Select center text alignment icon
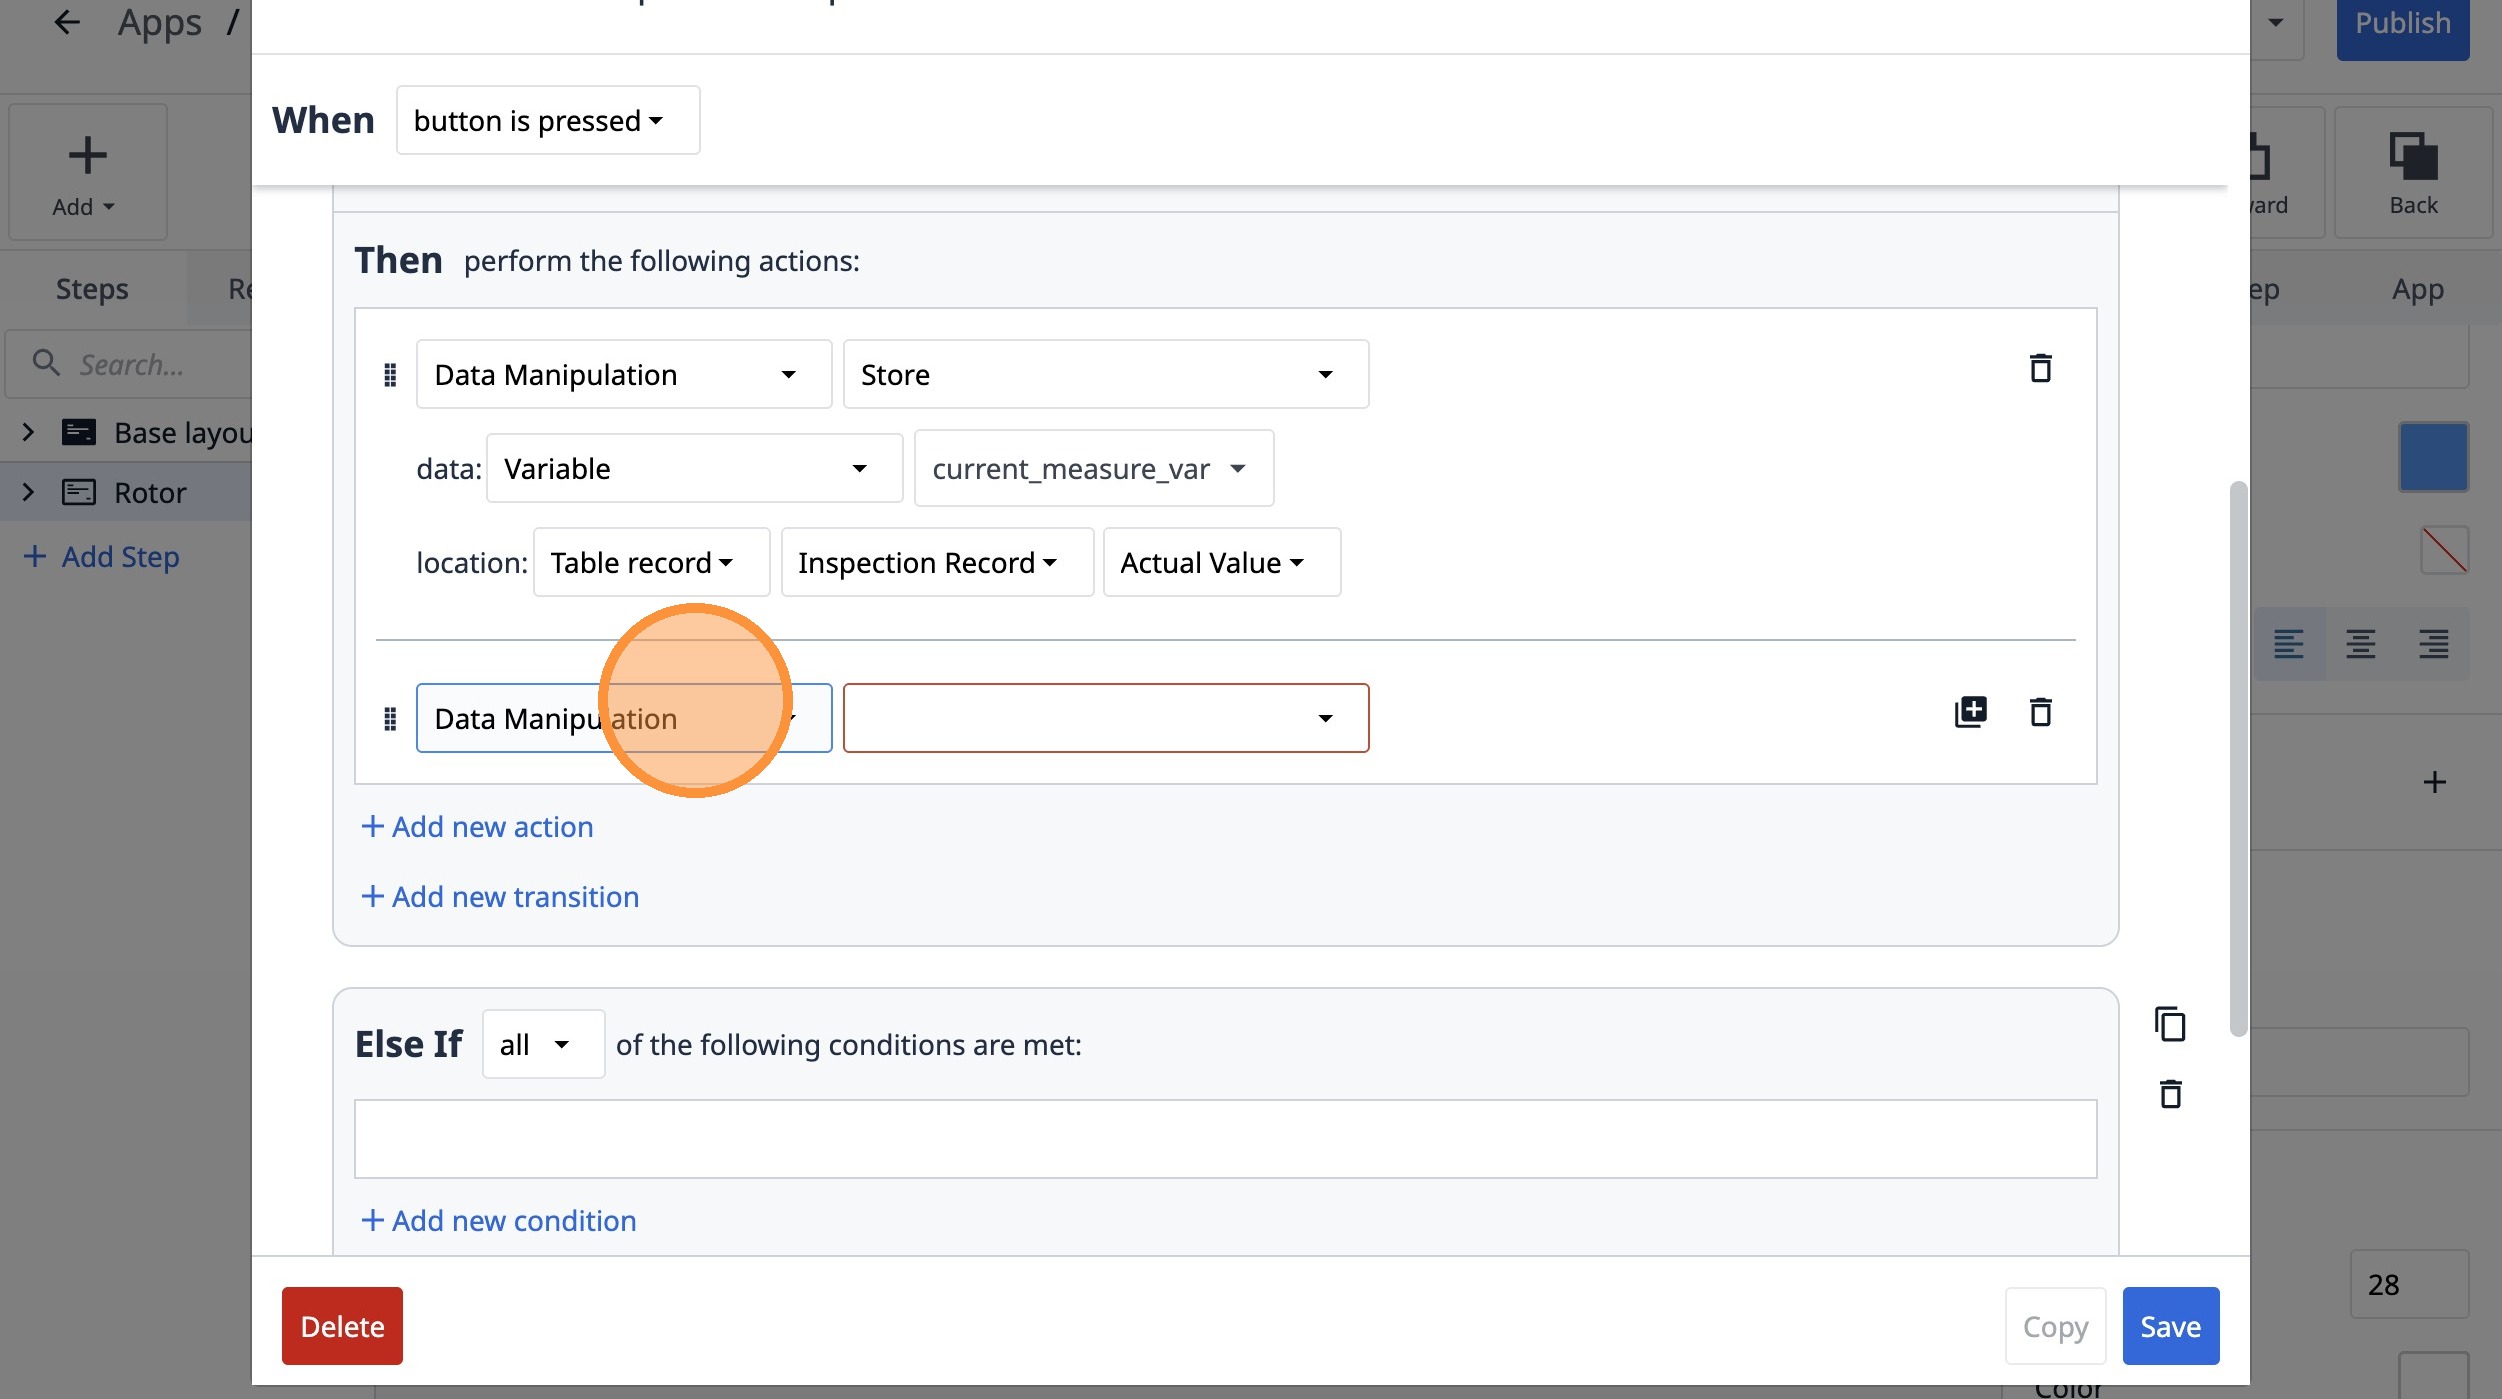Viewport: 2502px width, 1399px height. click(x=2361, y=644)
